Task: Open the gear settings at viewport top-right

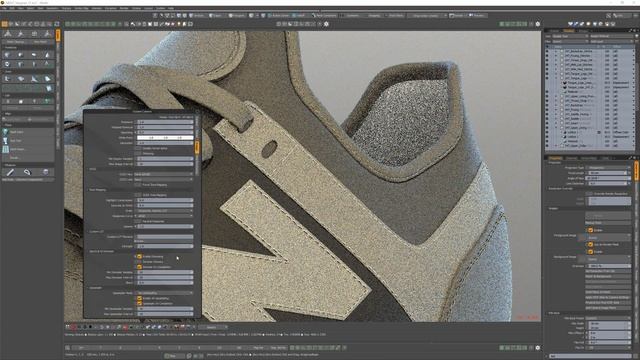Action: pos(538,24)
